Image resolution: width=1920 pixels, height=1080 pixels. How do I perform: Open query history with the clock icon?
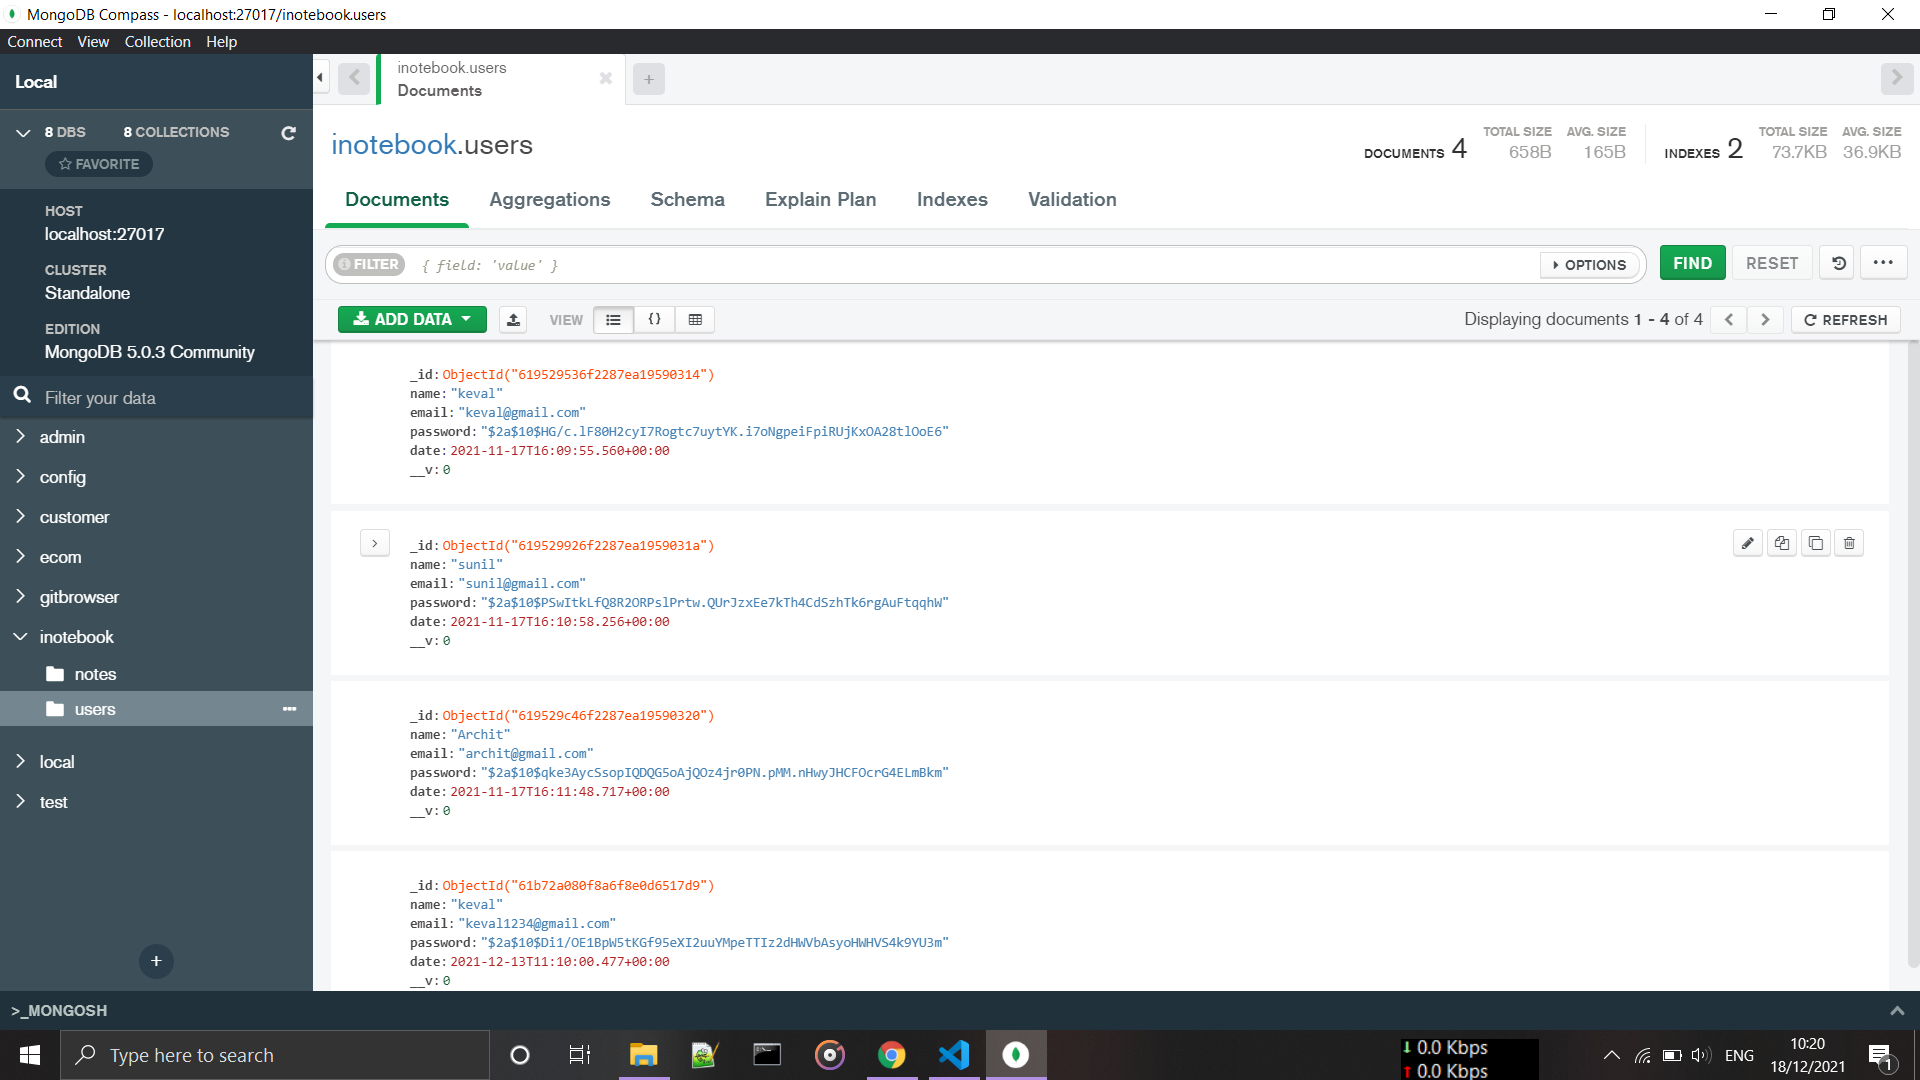pyautogui.click(x=1837, y=262)
